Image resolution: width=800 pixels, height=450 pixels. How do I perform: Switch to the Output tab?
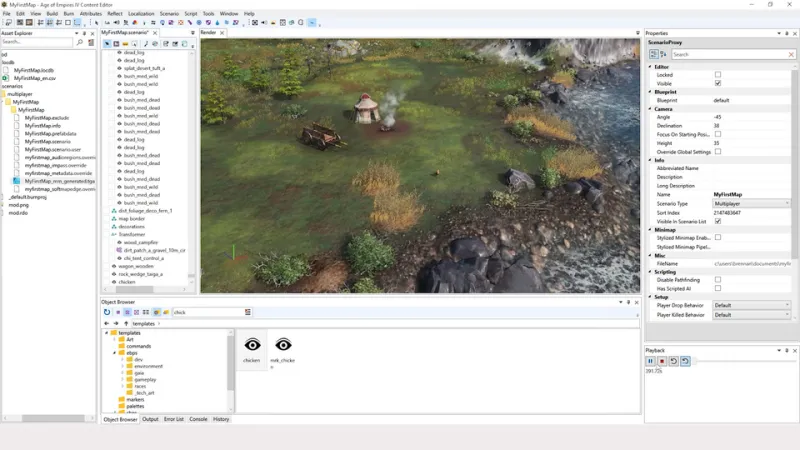click(150, 419)
